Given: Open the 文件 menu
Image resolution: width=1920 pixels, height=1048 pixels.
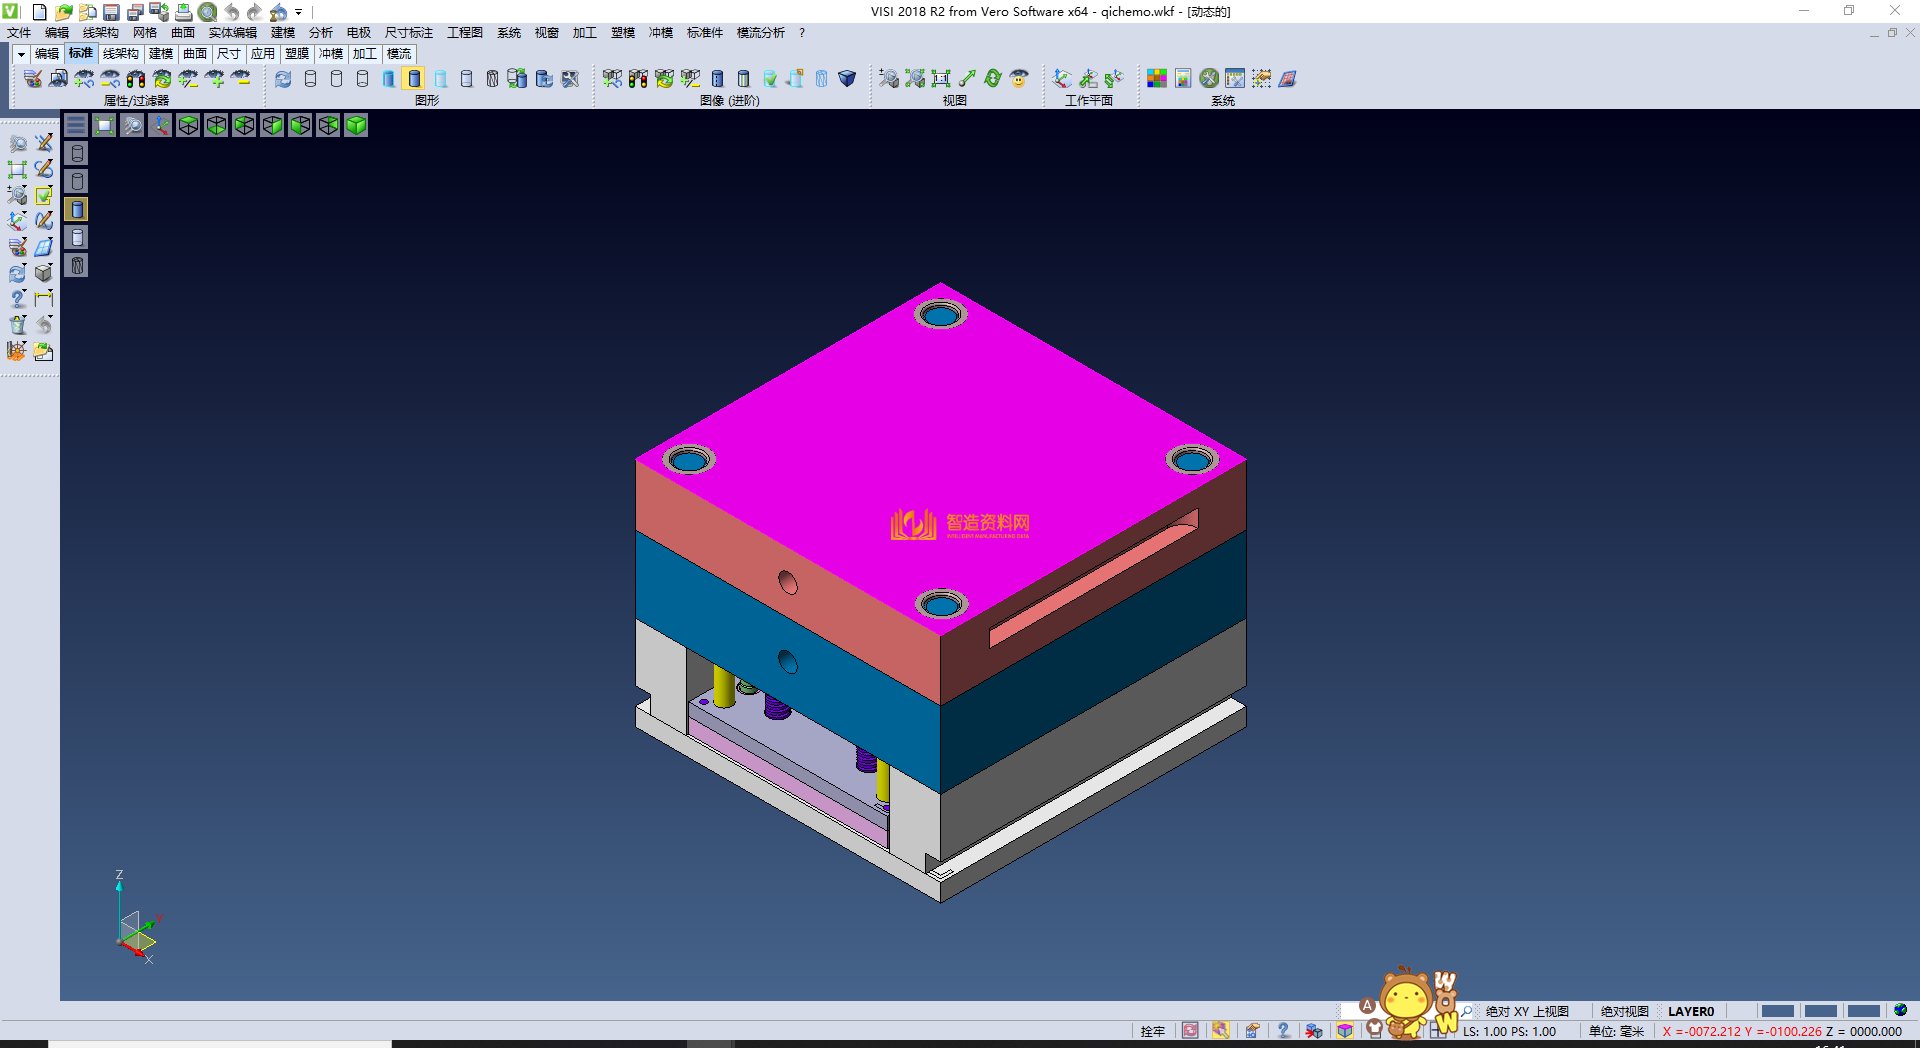Looking at the screenshot, I should [x=19, y=33].
